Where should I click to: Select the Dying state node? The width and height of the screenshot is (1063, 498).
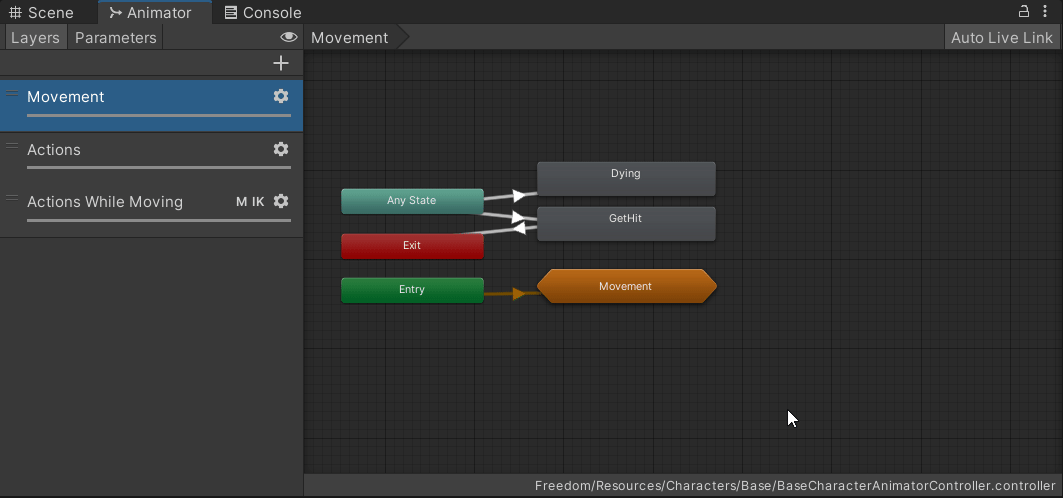point(626,178)
